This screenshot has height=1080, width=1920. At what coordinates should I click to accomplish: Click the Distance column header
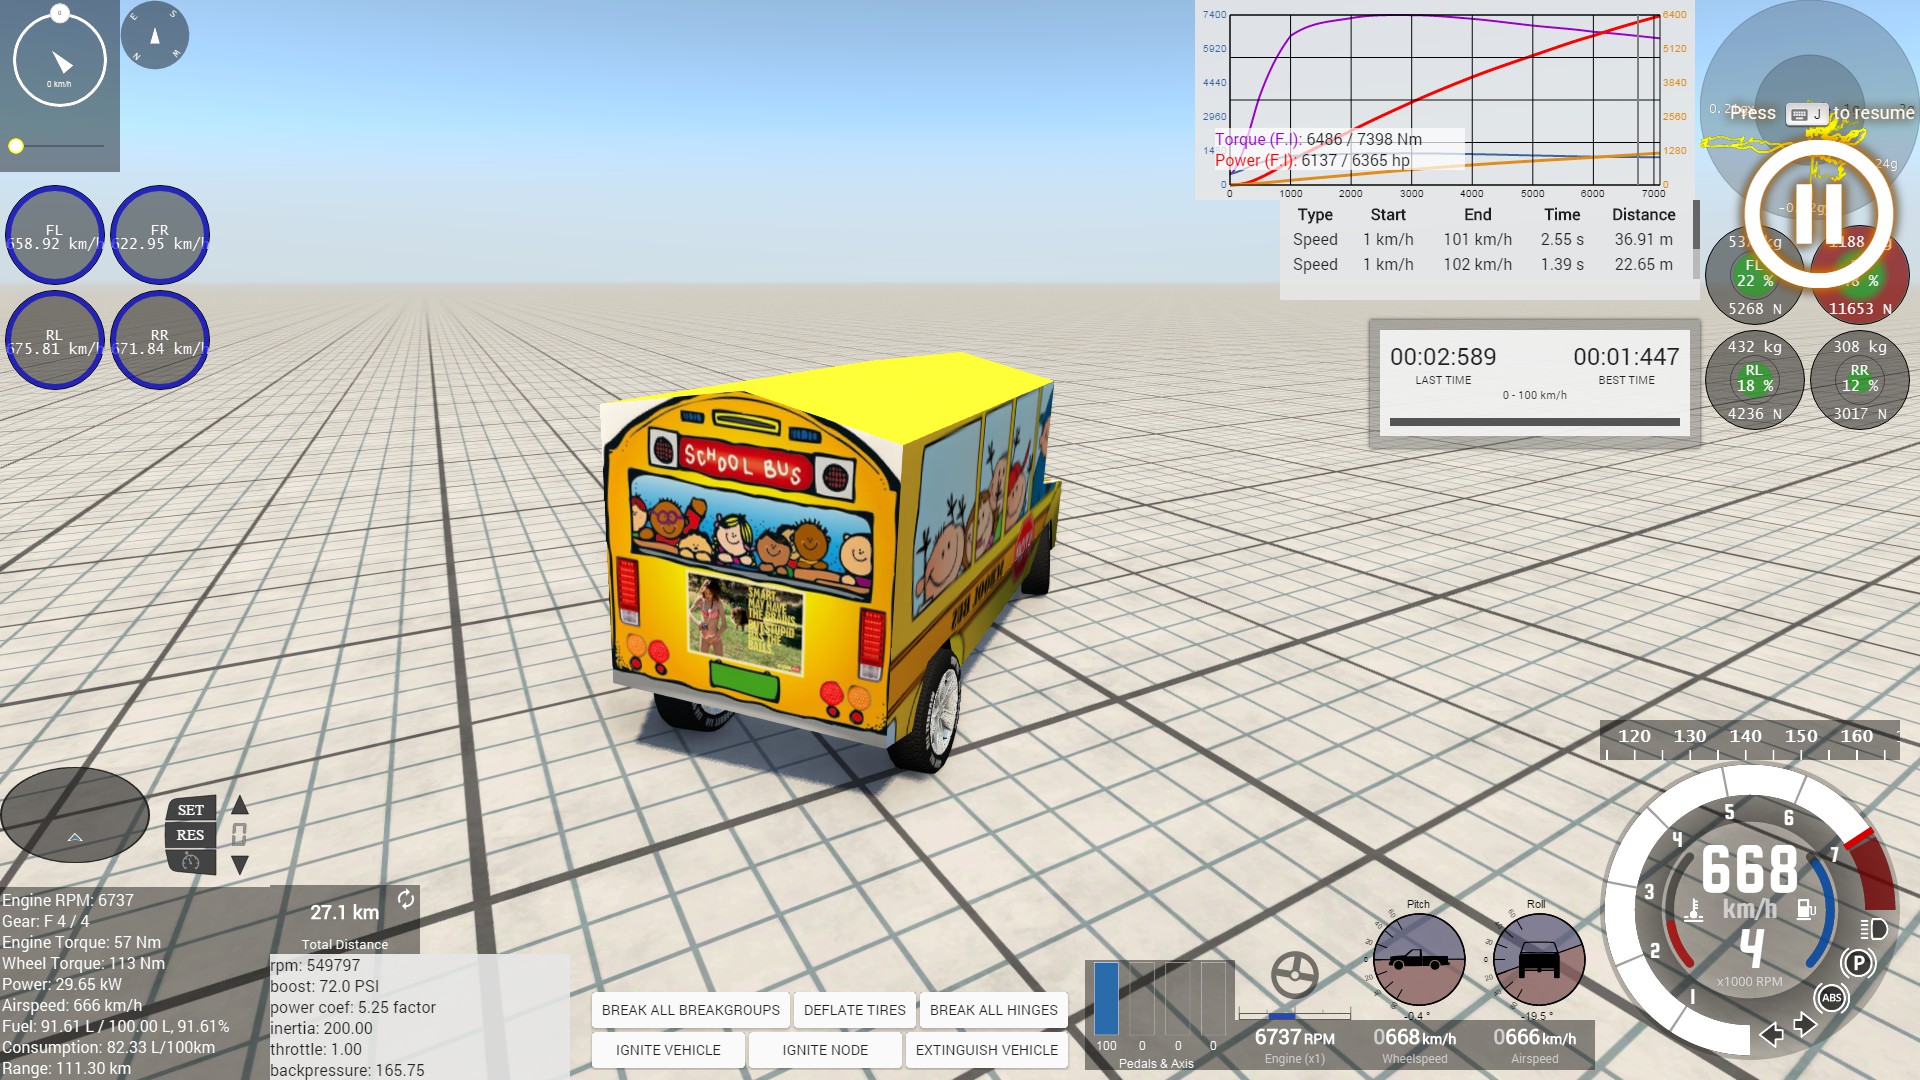pyautogui.click(x=1643, y=214)
